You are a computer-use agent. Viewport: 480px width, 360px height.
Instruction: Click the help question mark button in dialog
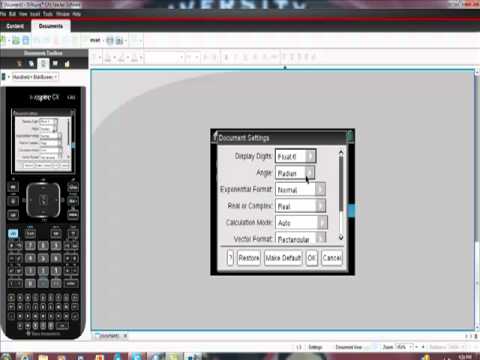[230, 258]
